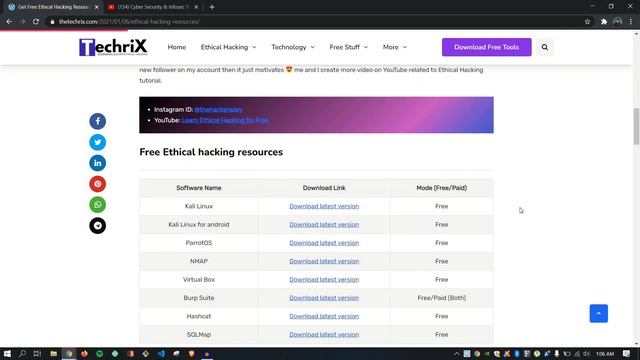Open Task View in the taskbar
This screenshot has height=360, width=640.
[37, 354]
